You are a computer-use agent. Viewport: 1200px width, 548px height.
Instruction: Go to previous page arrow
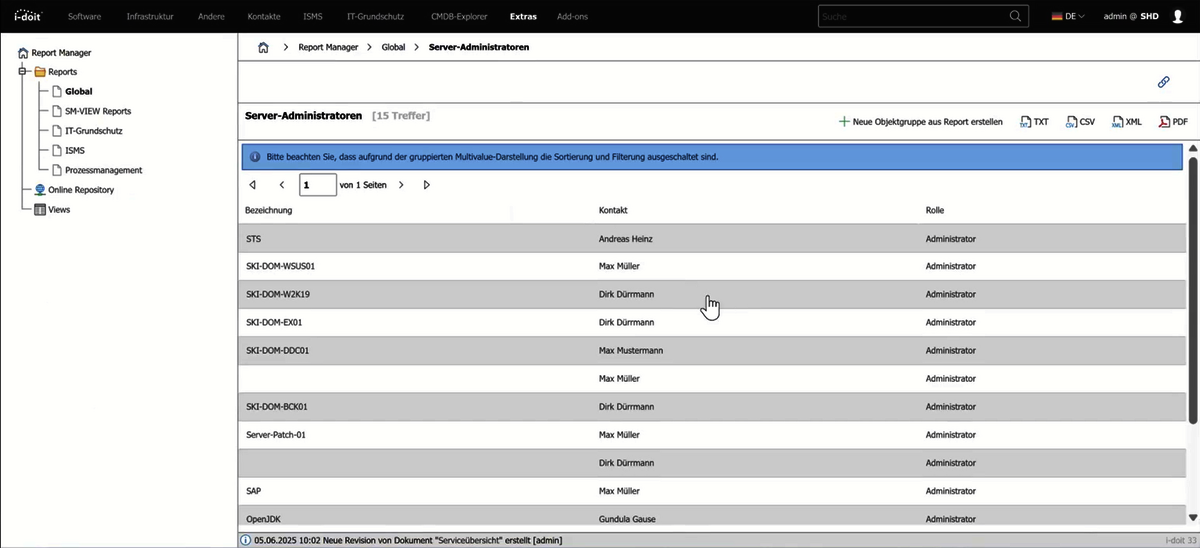282,185
